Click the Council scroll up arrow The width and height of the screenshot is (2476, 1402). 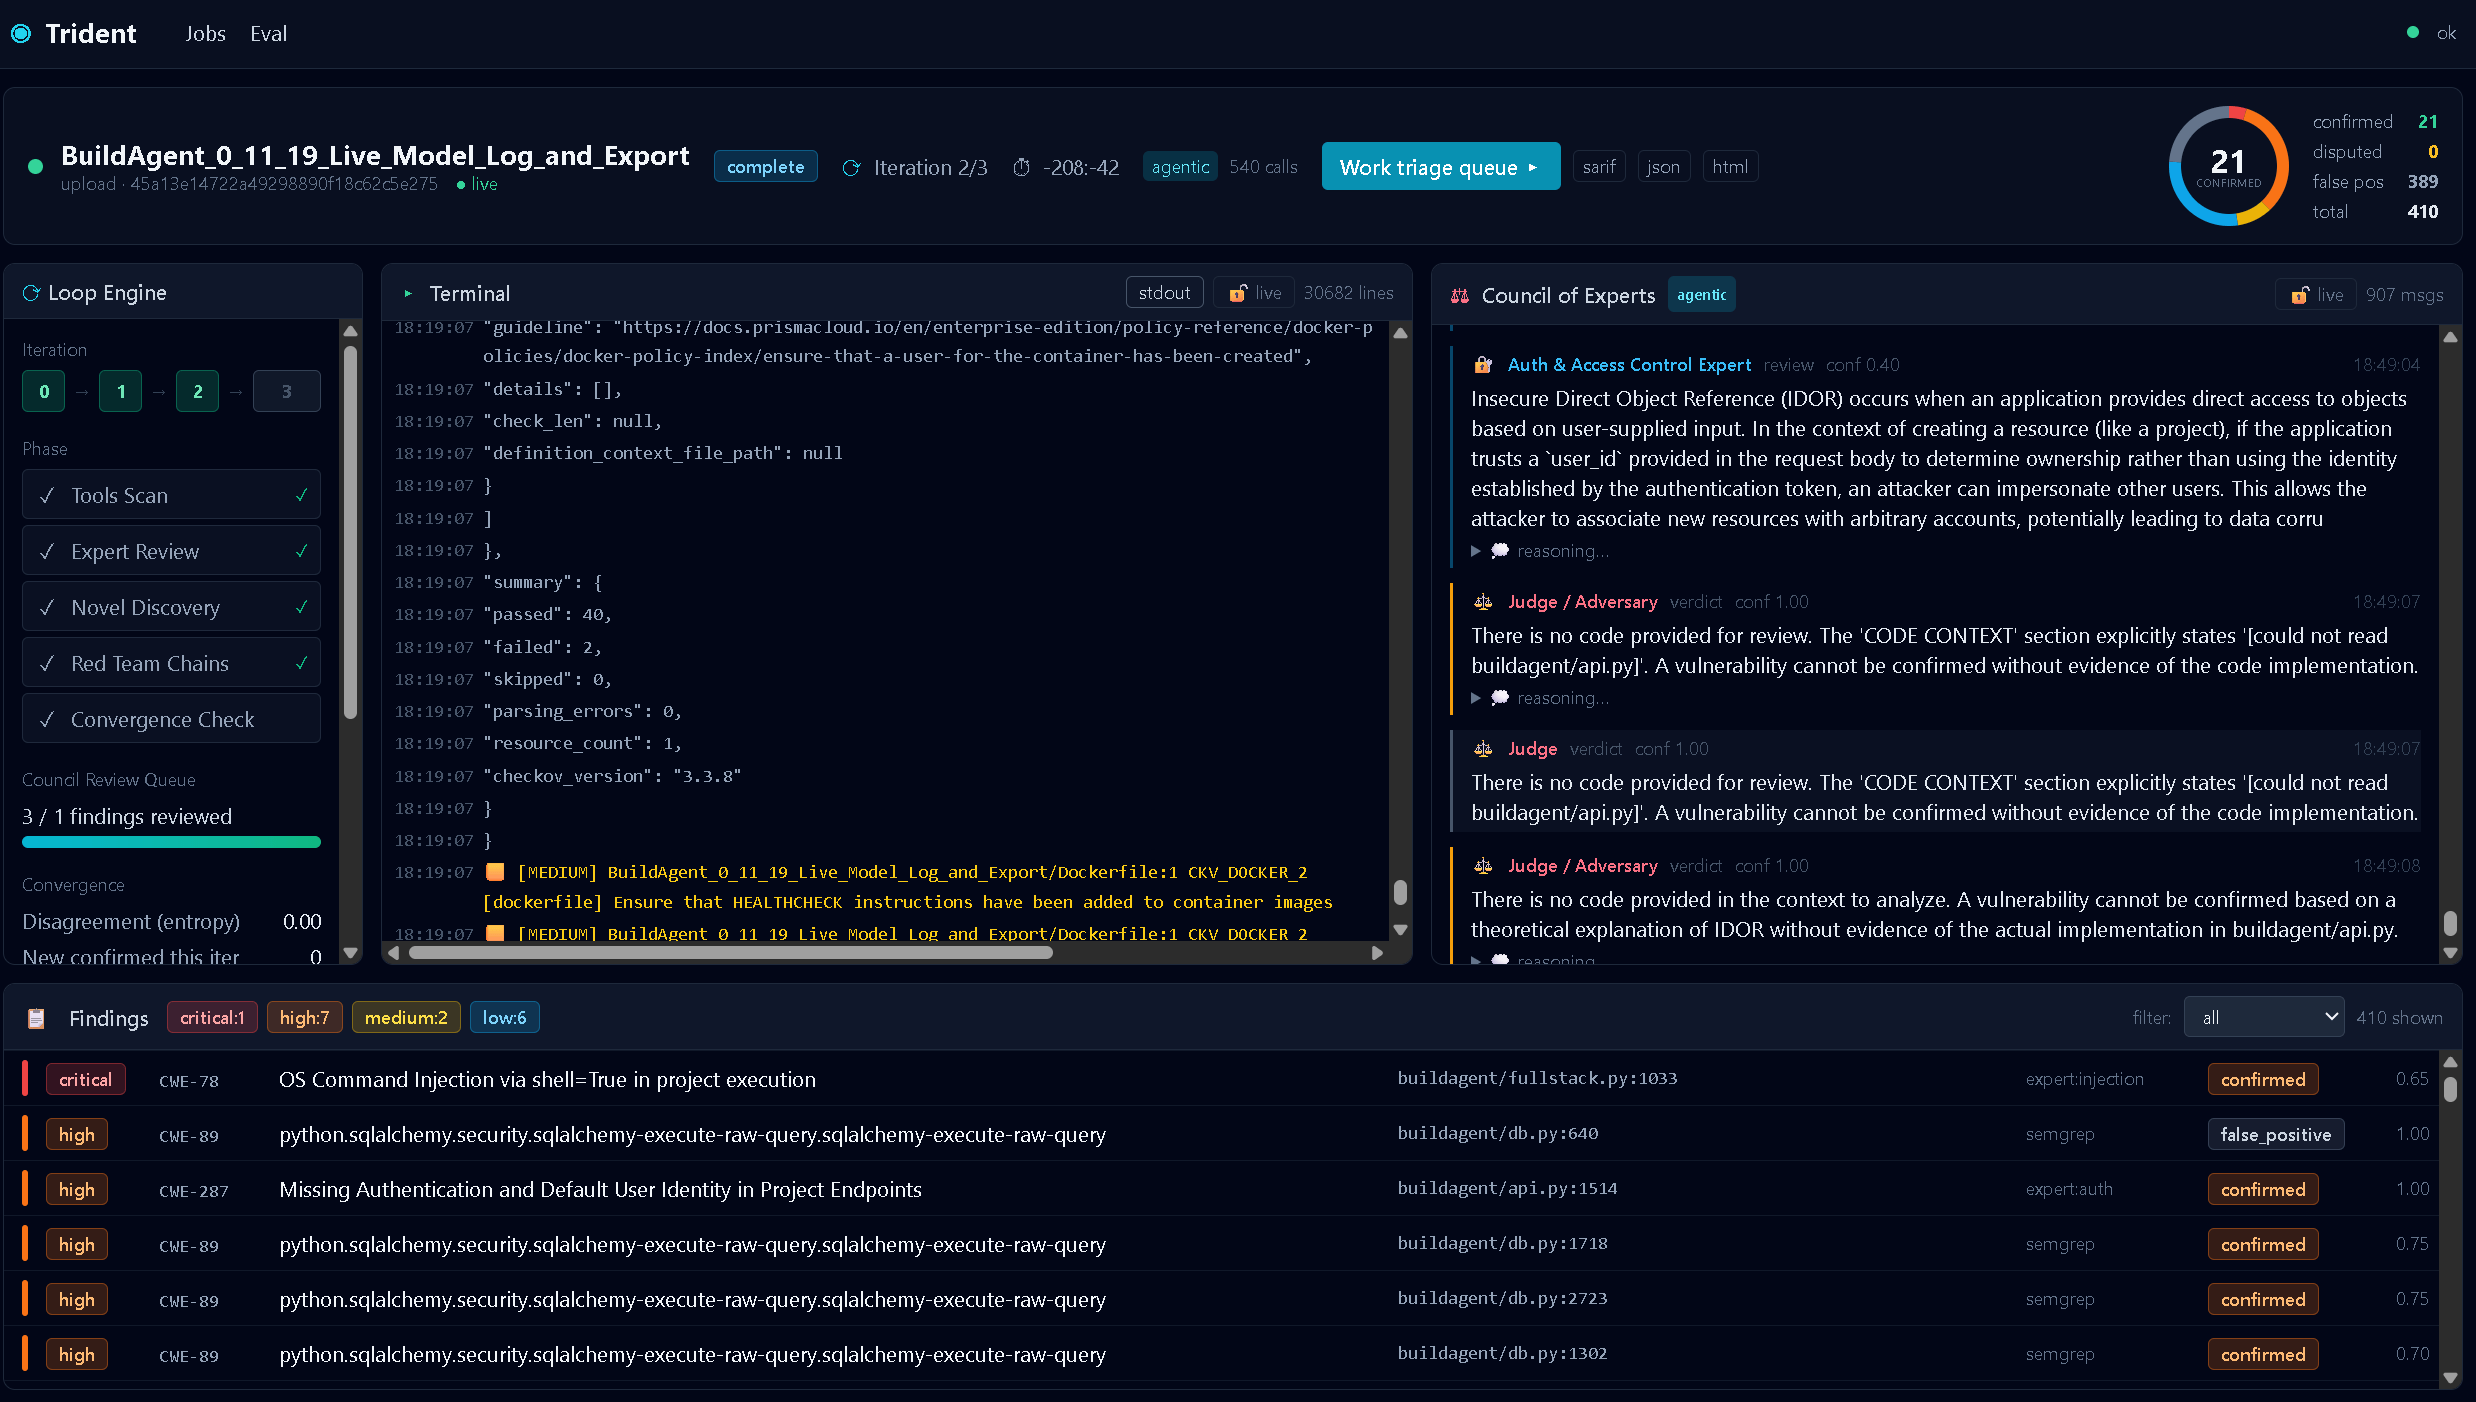[2450, 337]
